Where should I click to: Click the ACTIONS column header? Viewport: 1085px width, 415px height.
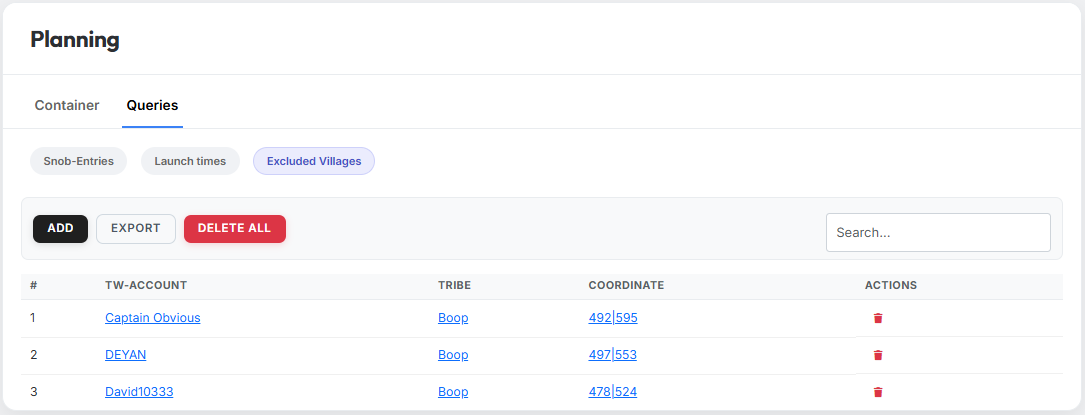click(891, 286)
